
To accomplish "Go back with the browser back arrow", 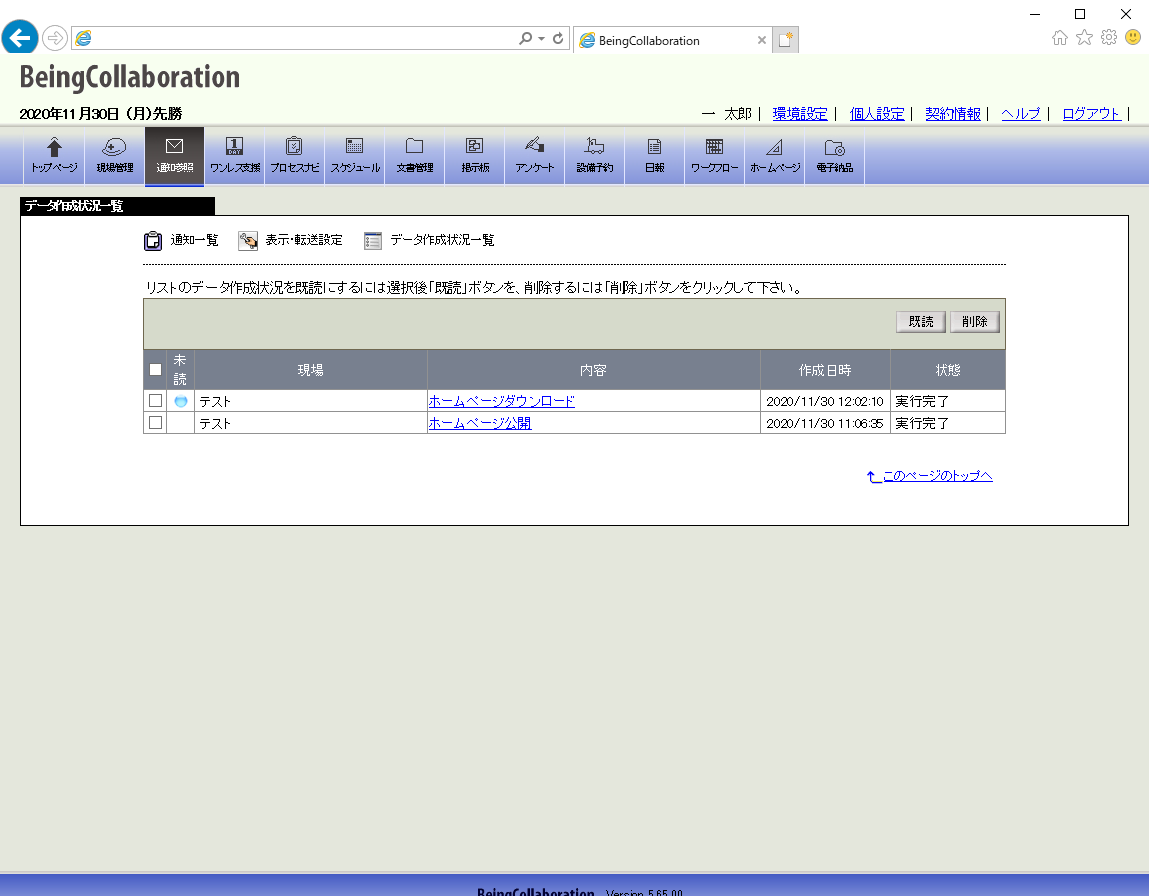I will 20,37.
